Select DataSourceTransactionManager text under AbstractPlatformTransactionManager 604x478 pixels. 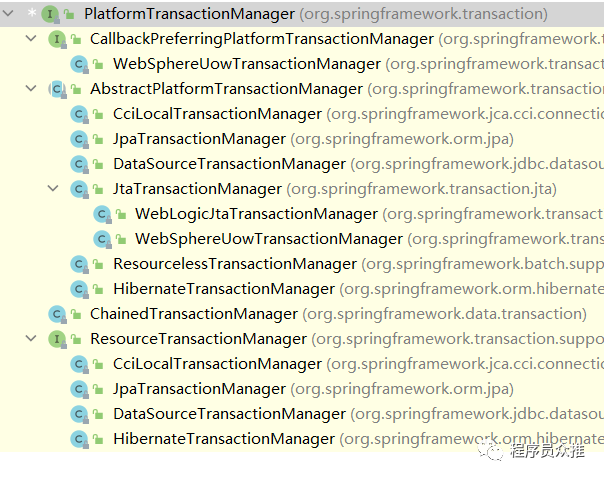[229, 164]
